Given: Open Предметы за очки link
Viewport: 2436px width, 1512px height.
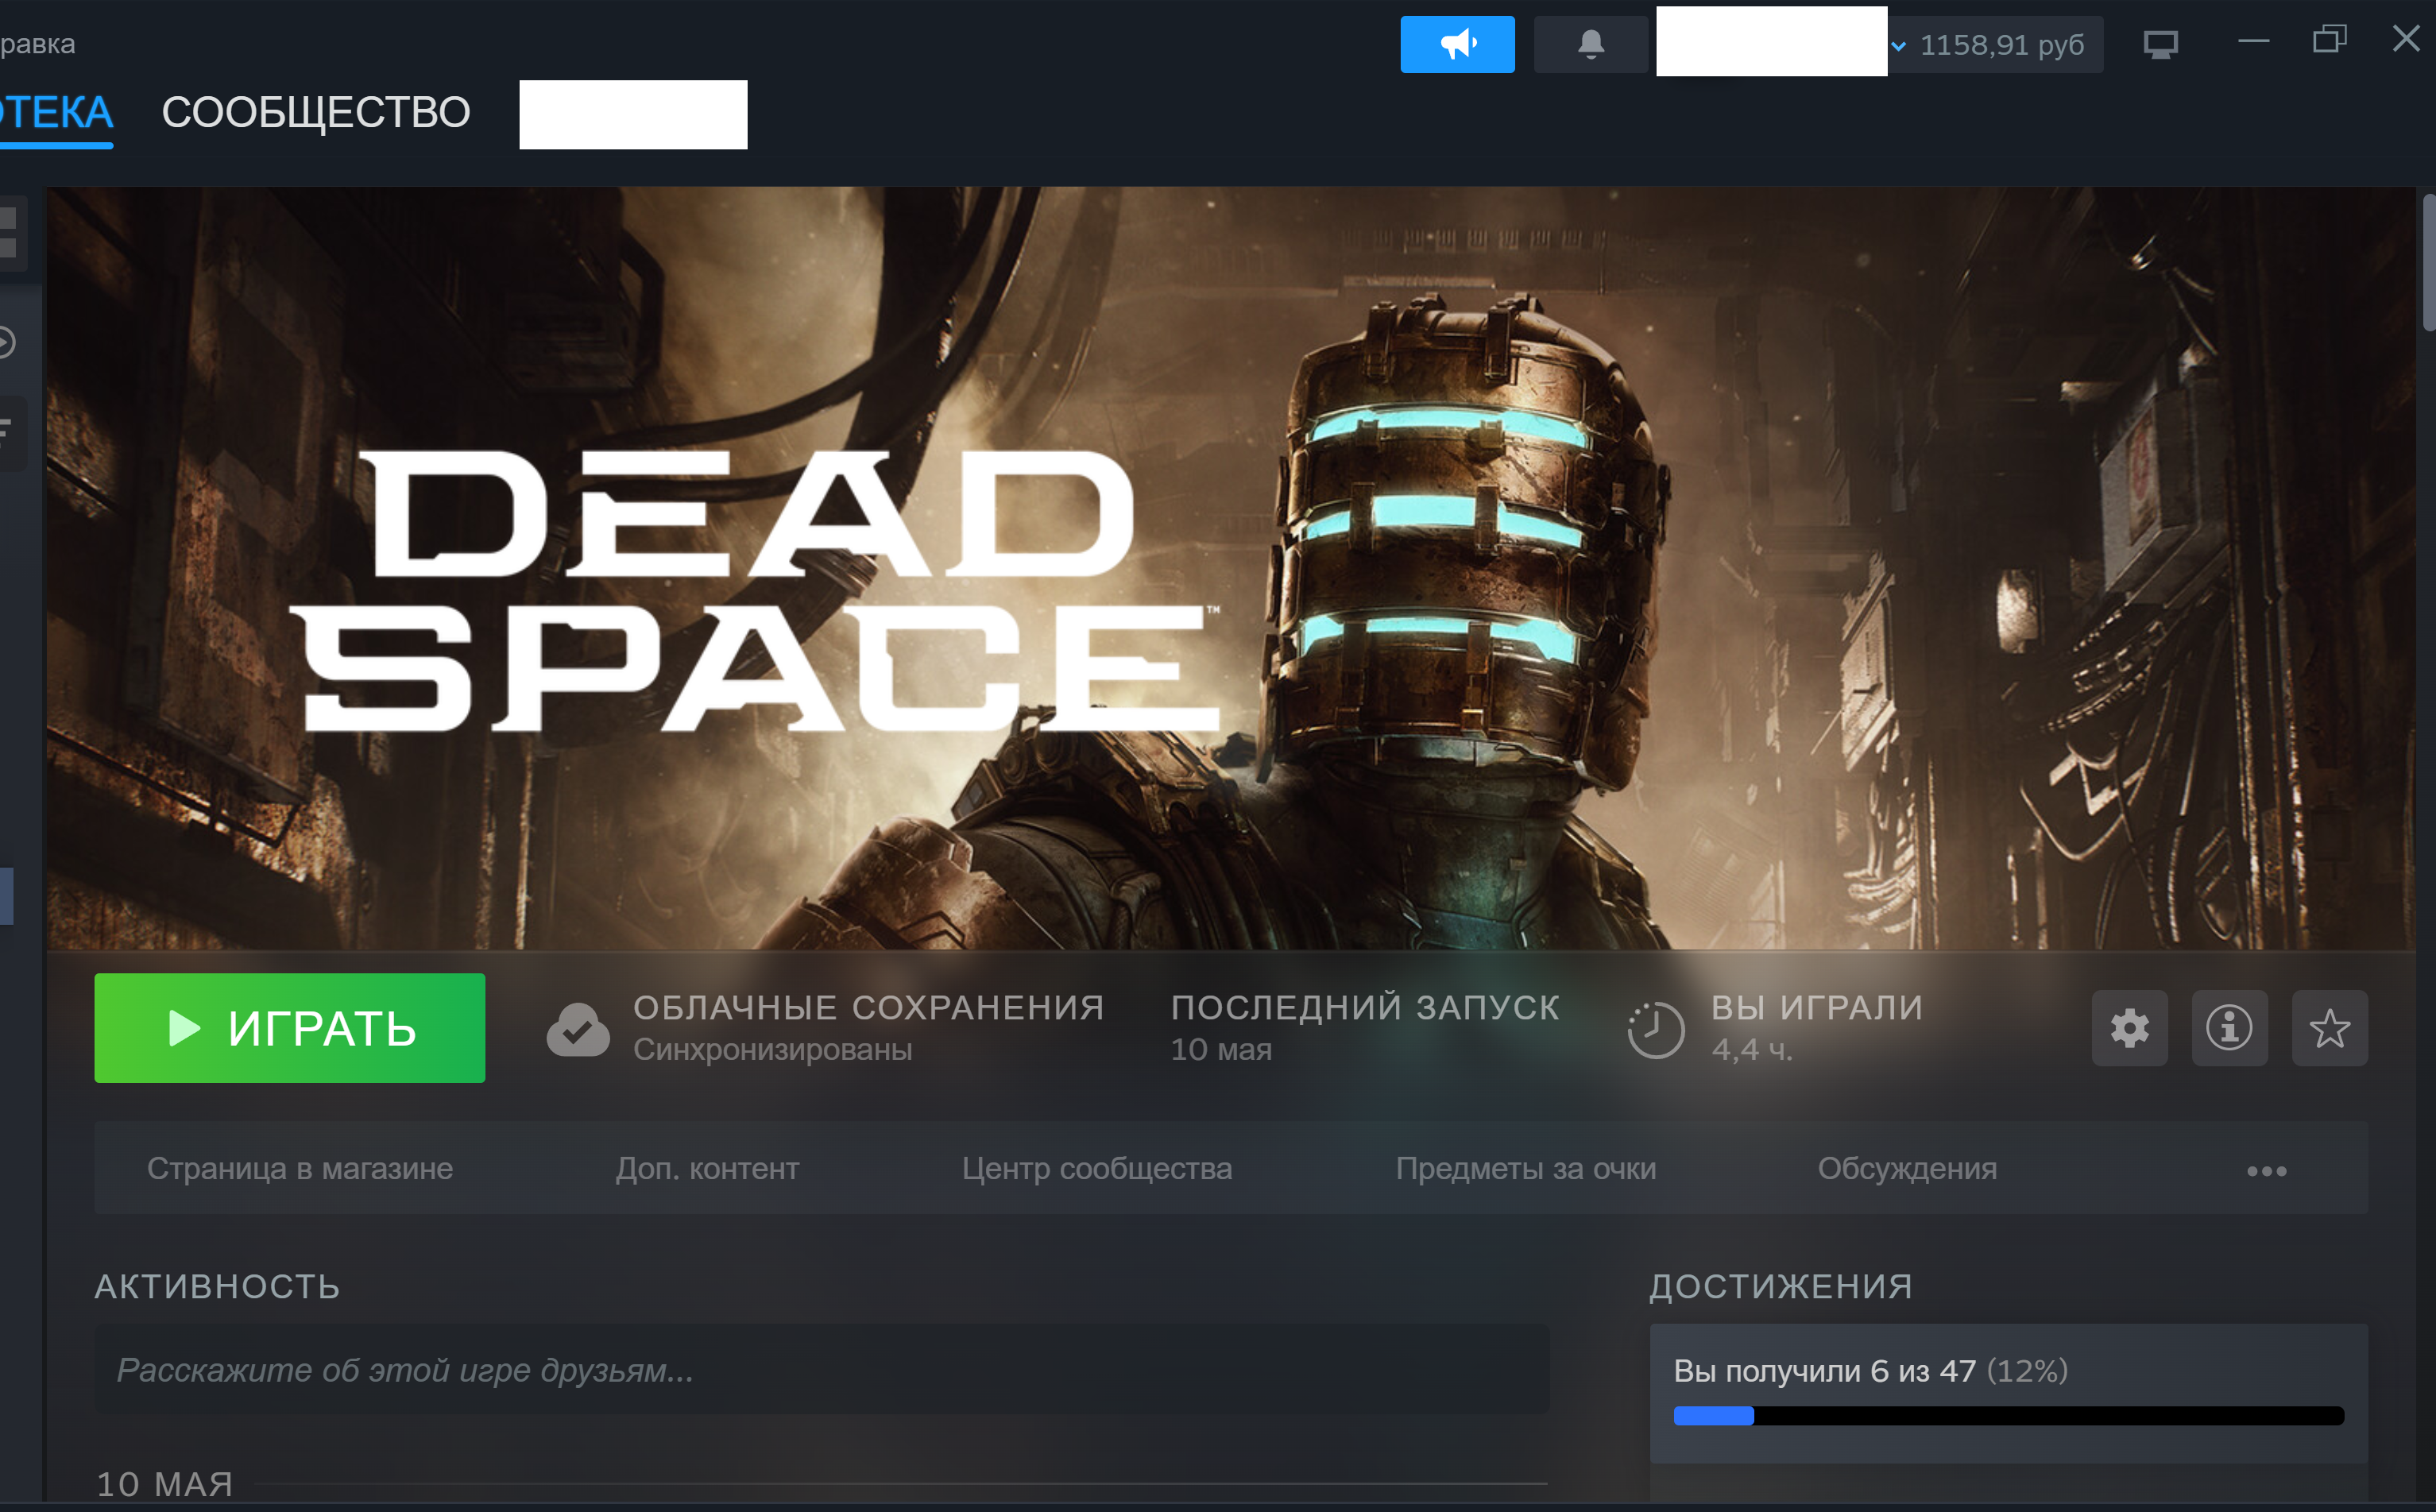Looking at the screenshot, I should [x=1526, y=1168].
